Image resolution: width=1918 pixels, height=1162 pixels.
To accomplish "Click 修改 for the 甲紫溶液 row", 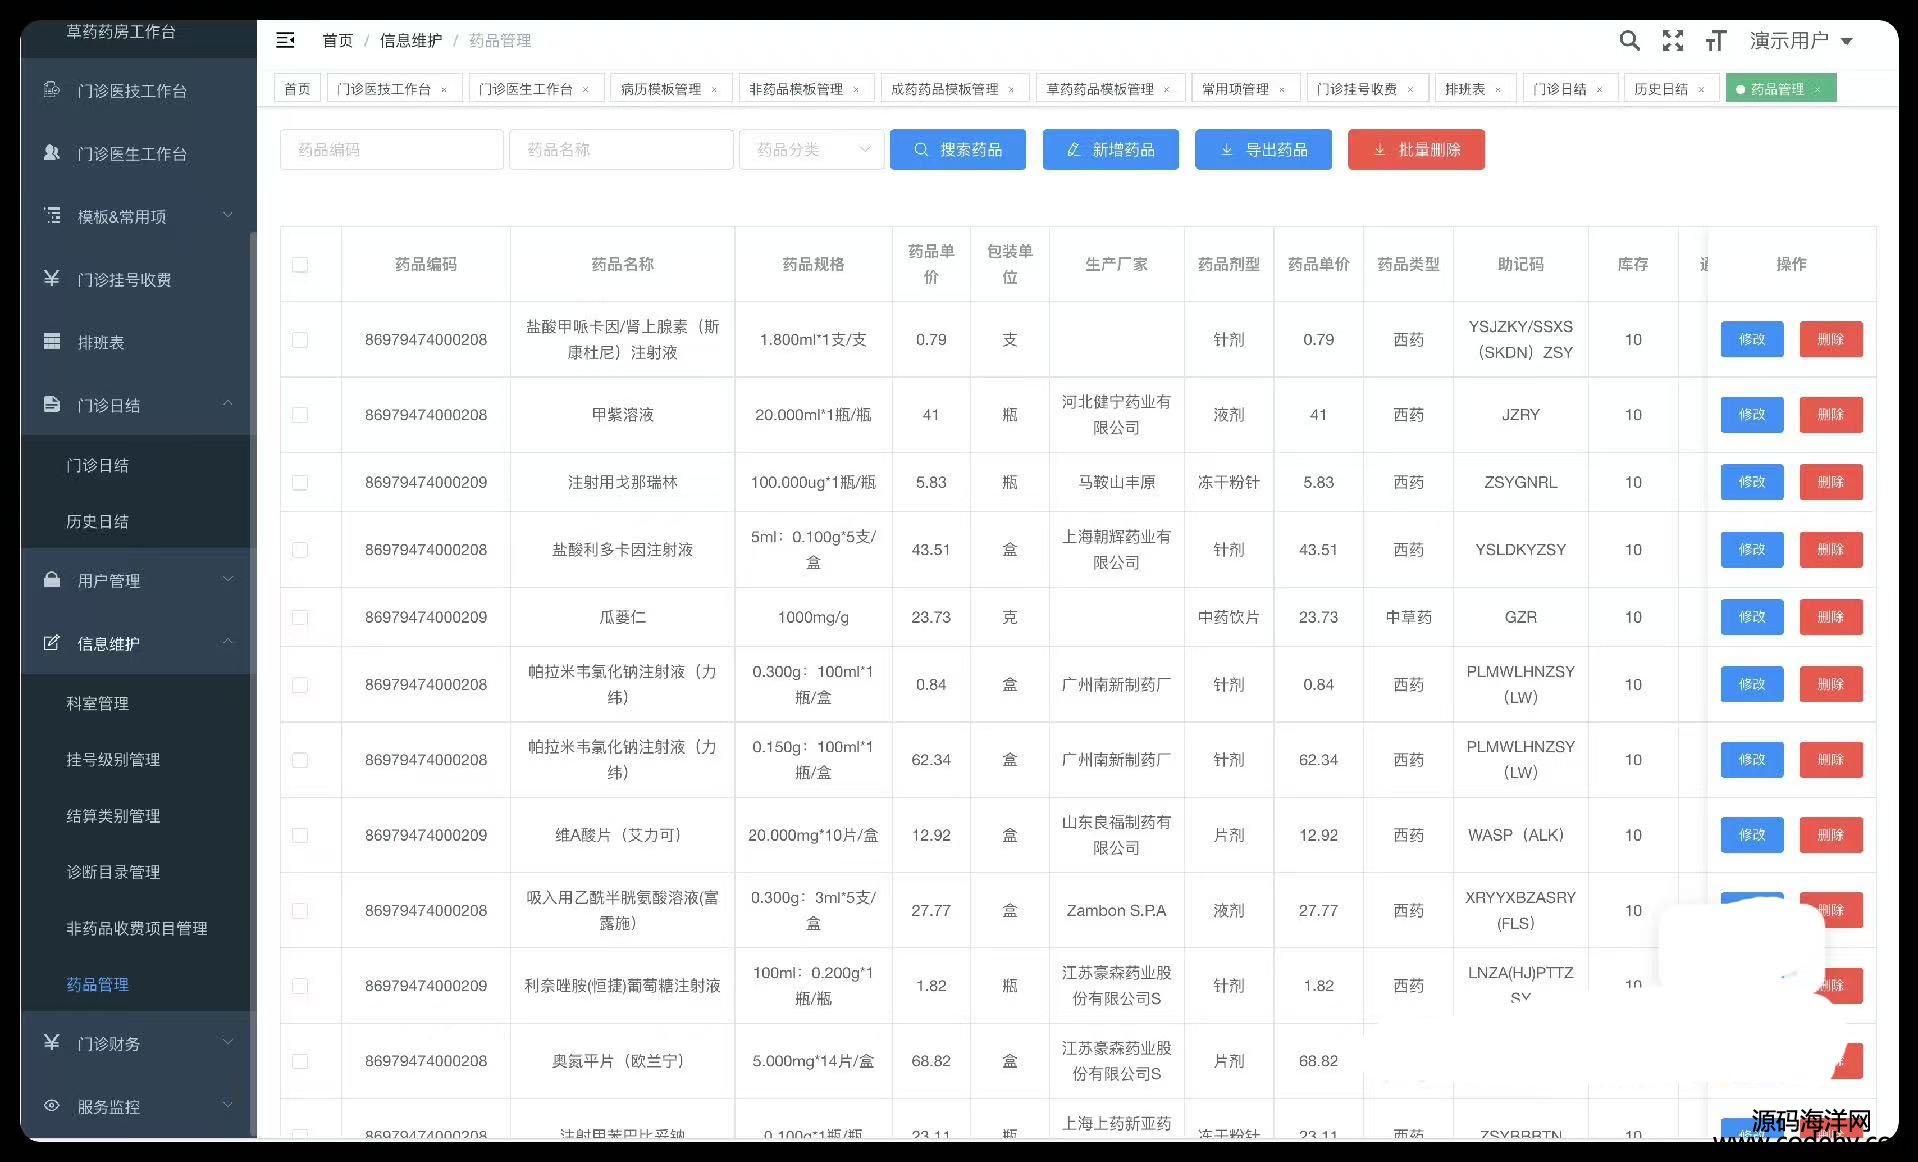I will (1751, 415).
